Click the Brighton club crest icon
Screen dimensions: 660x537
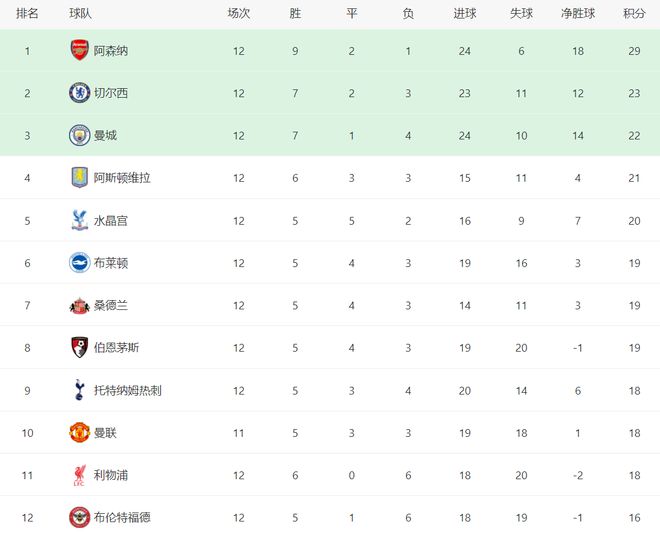tap(79, 262)
